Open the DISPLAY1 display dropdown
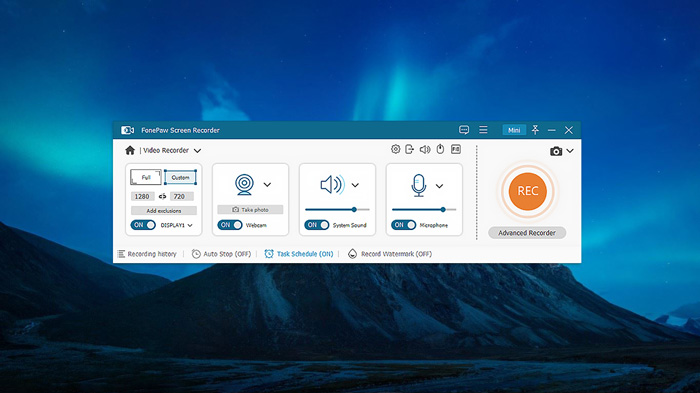The height and width of the screenshot is (393, 700). pyautogui.click(x=190, y=226)
